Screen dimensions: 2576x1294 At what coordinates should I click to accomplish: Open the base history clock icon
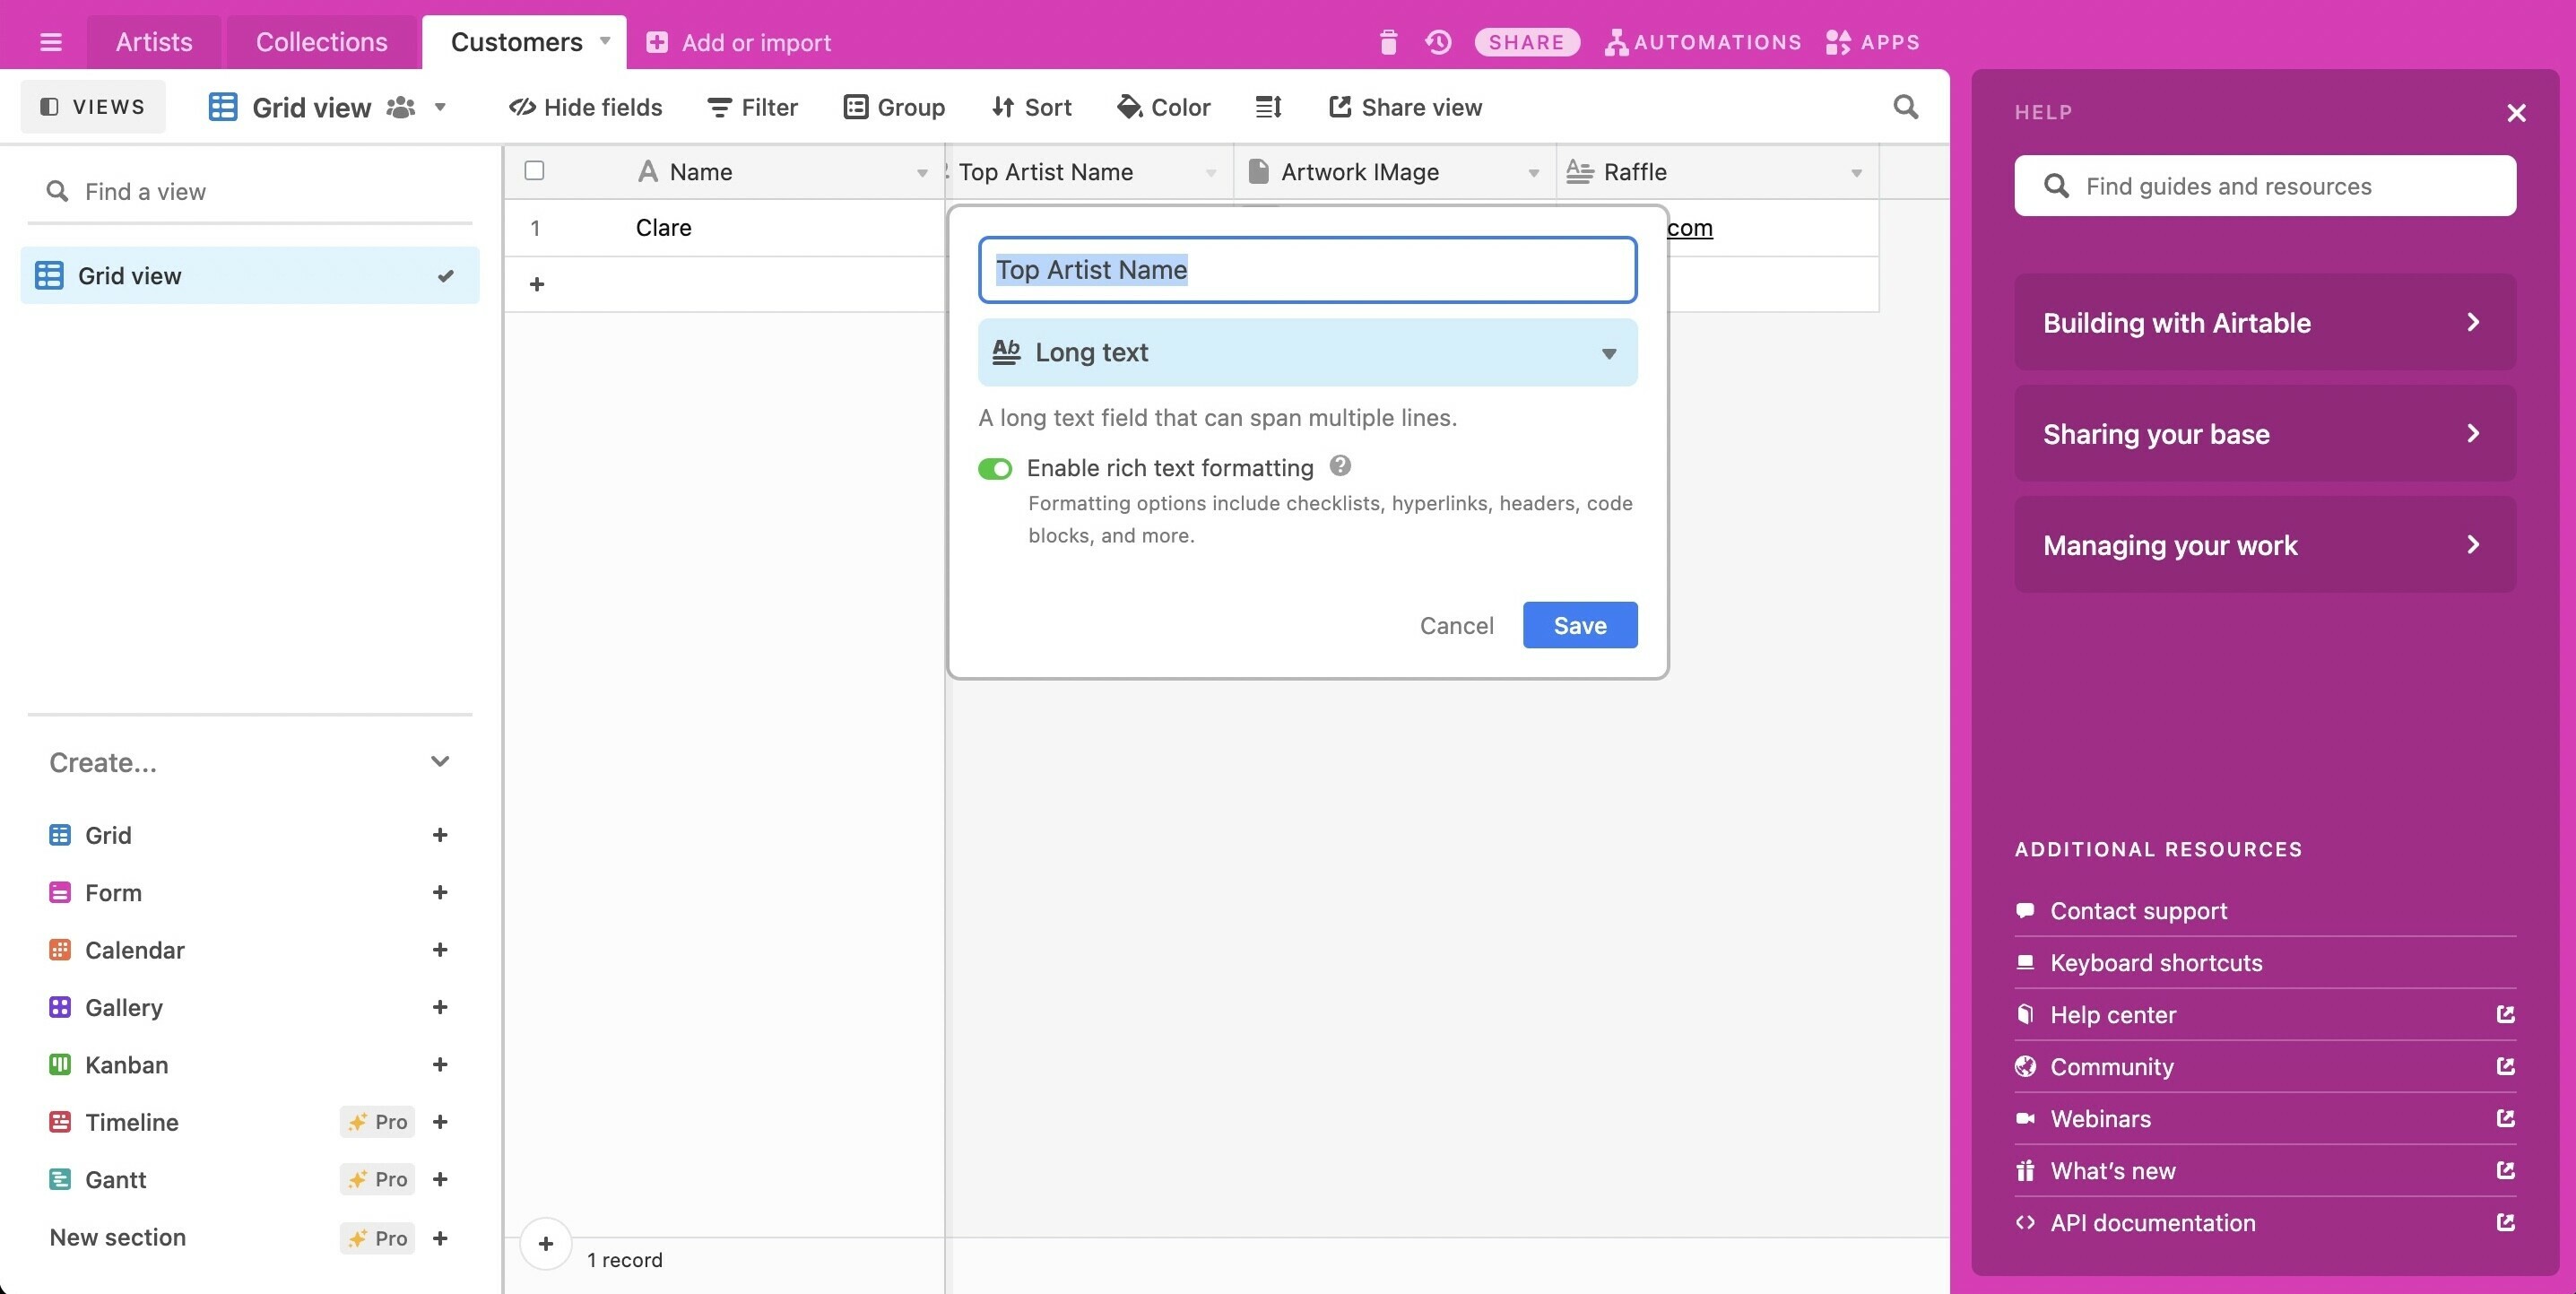tap(1438, 42)
